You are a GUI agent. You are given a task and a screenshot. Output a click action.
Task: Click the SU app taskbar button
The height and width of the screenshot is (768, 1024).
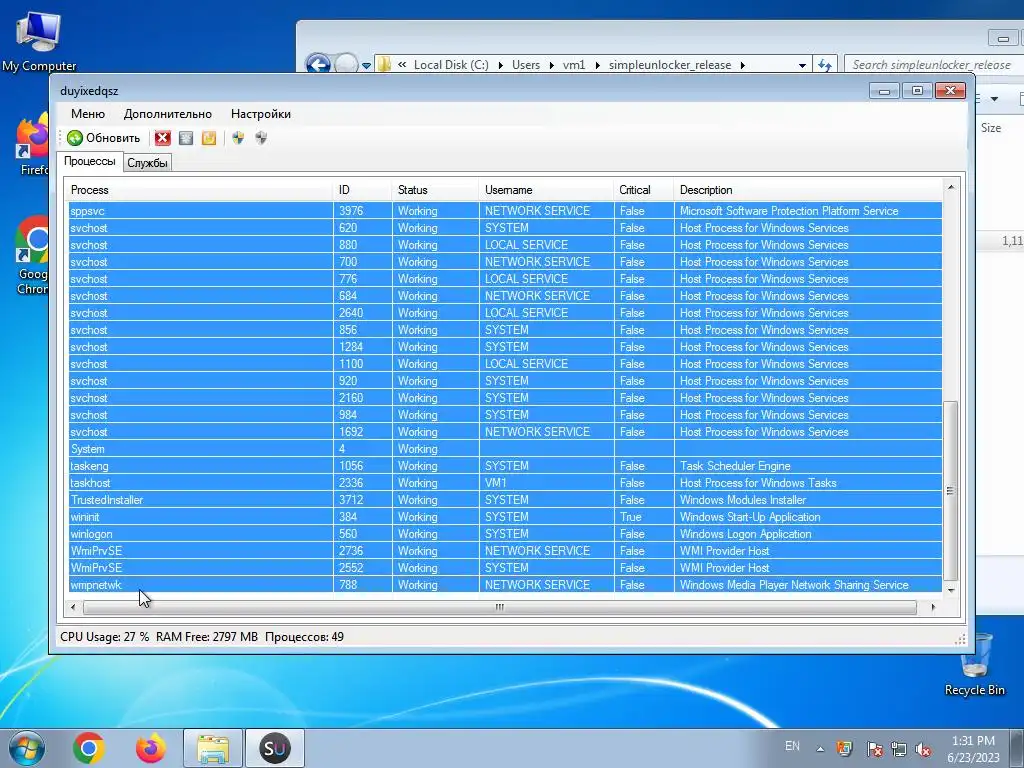274,748
